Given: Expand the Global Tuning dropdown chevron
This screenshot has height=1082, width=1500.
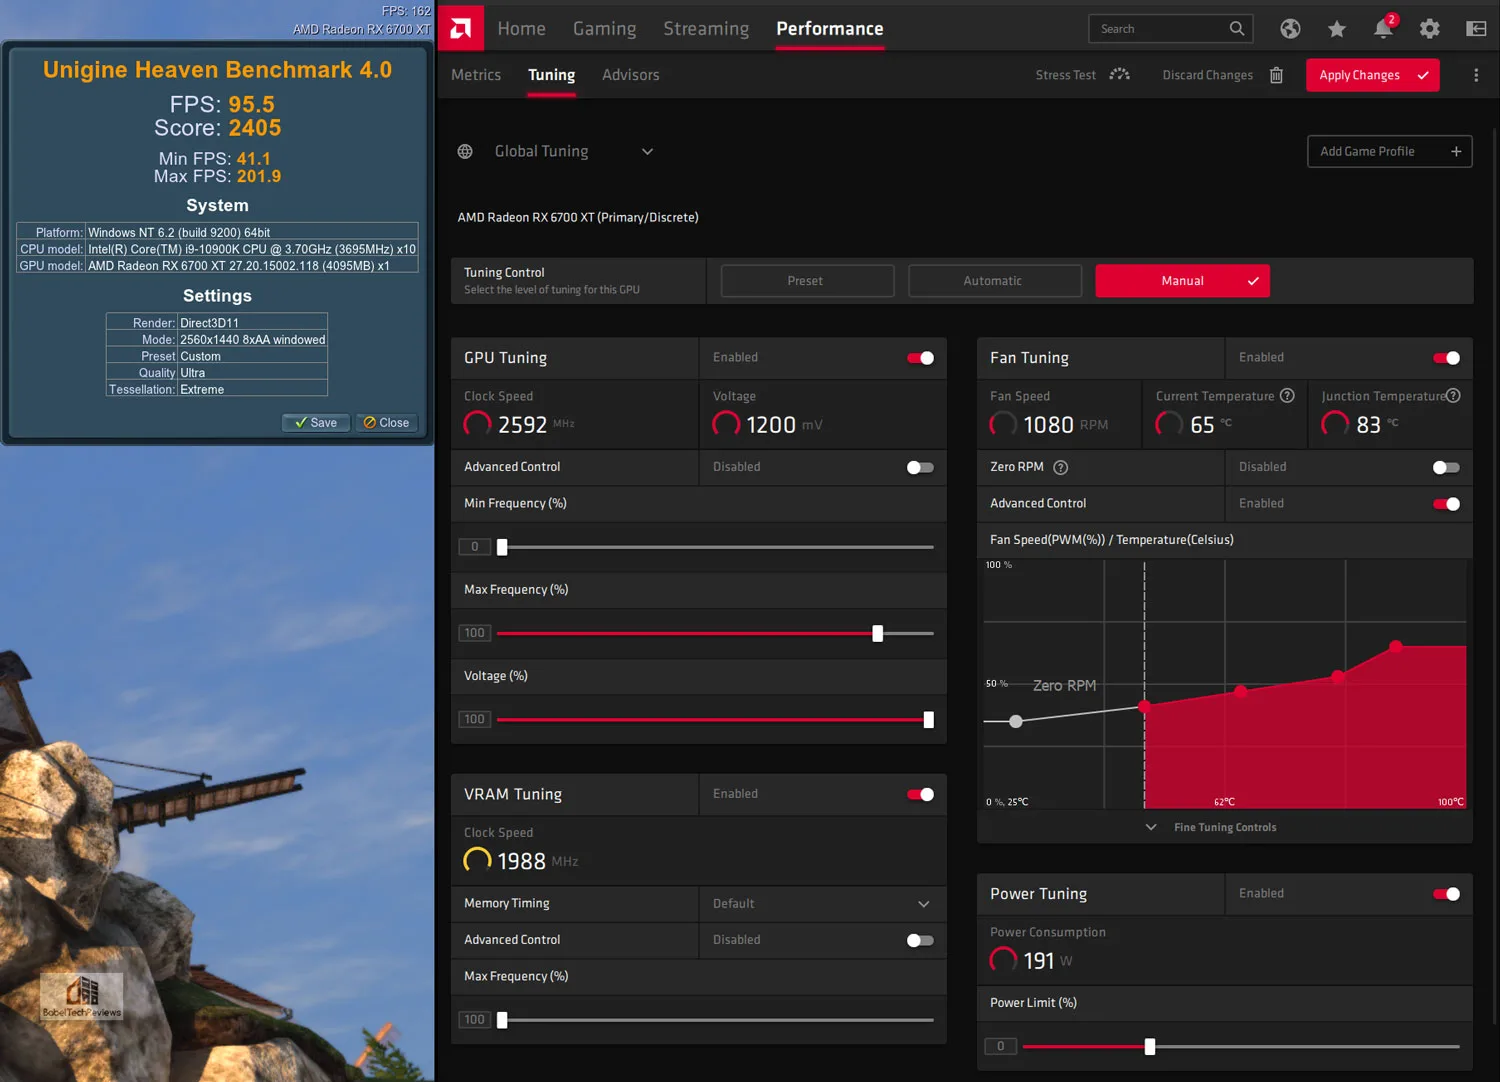Looking at the screenshot, I should click(647, 151).
